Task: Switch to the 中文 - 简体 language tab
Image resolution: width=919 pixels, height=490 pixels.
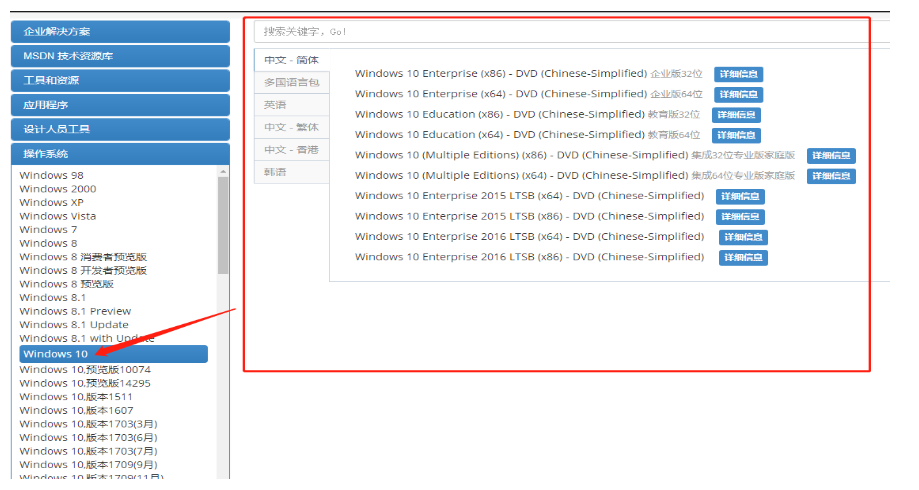Action: (291, 60)
